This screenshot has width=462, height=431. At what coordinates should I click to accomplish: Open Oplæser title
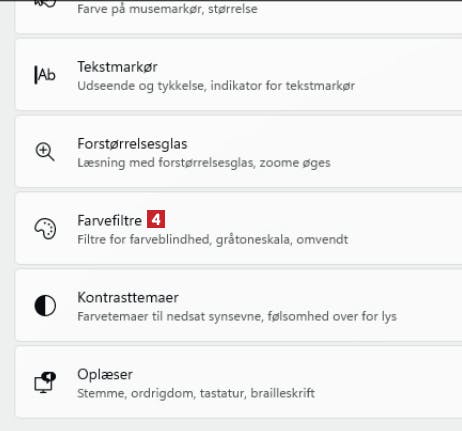(105, 375)
